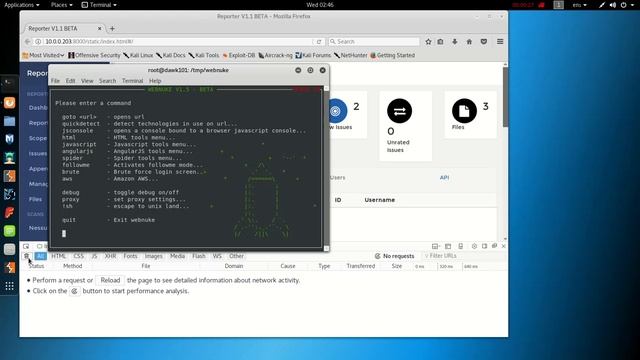
Task: Go to the Firefox home page icon
Action: 469,42
